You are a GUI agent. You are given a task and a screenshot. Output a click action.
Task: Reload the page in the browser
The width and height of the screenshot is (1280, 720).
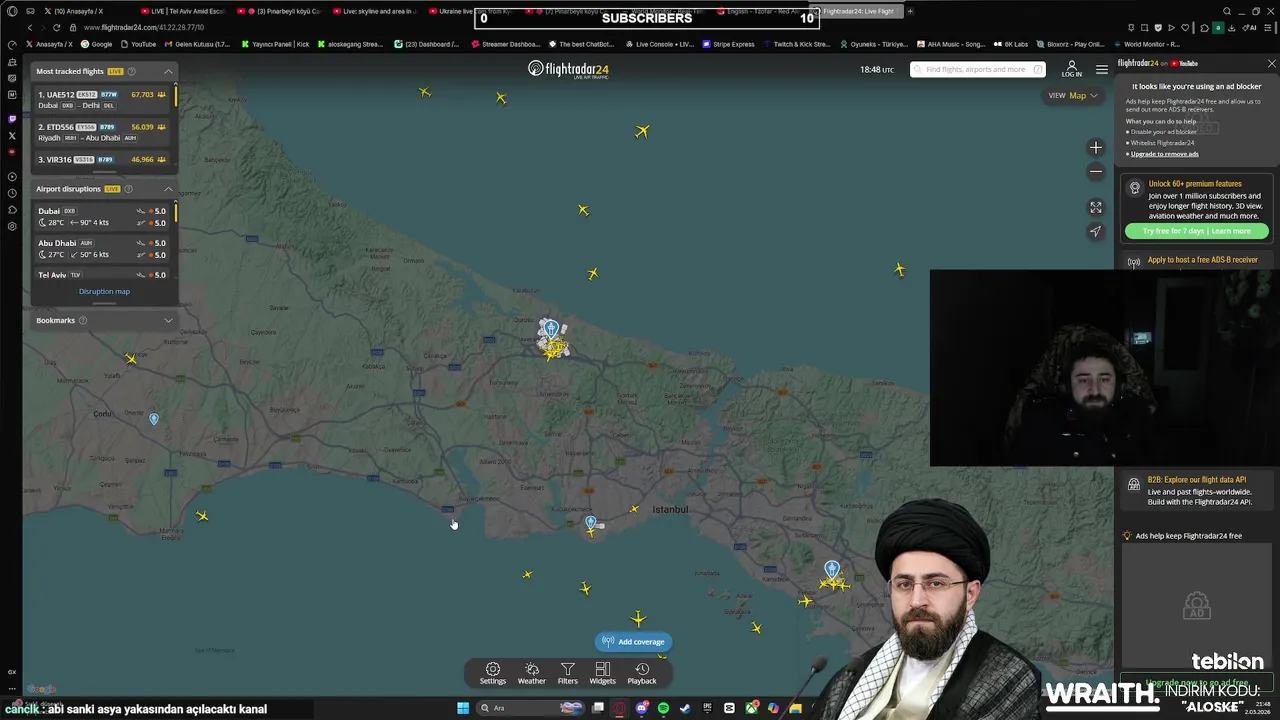[x=56, y=27]
